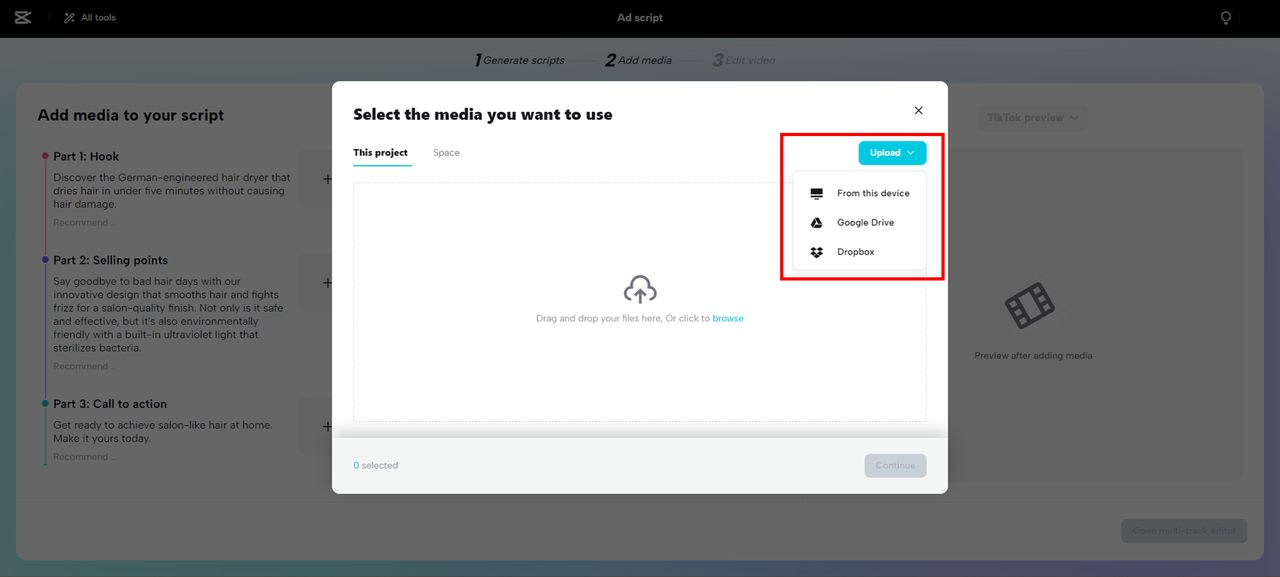
Task: Open All tools menu
Action: point(90,18)
